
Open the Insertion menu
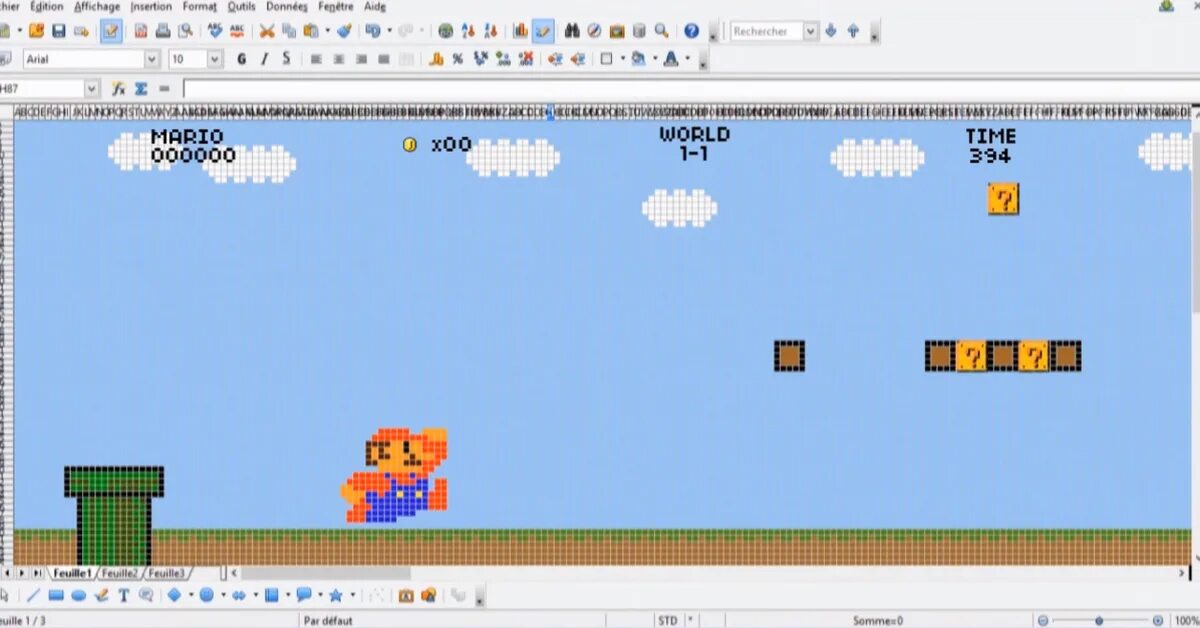151,6
